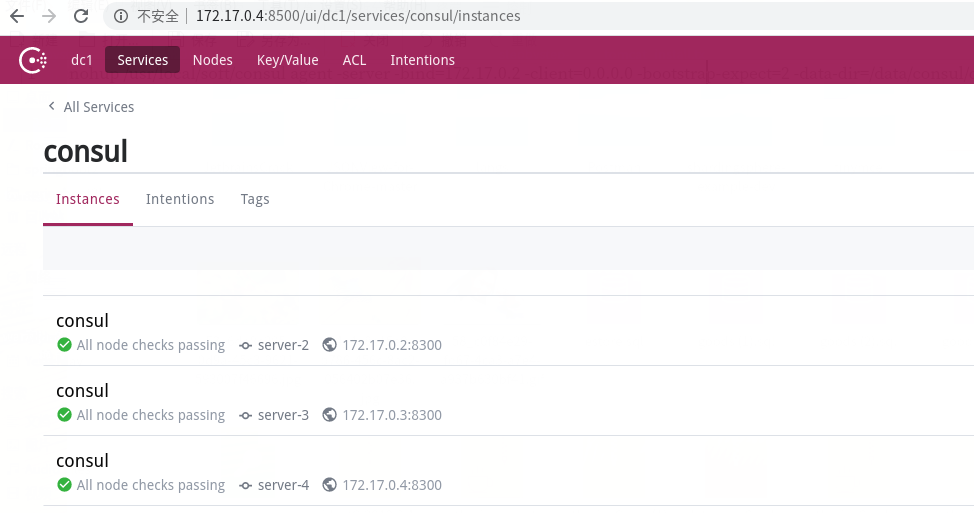The width and height of the screenshot is (974, 513).
Task: Switch to the Intentions tab under consul
Action: click(x=180, y=199)
